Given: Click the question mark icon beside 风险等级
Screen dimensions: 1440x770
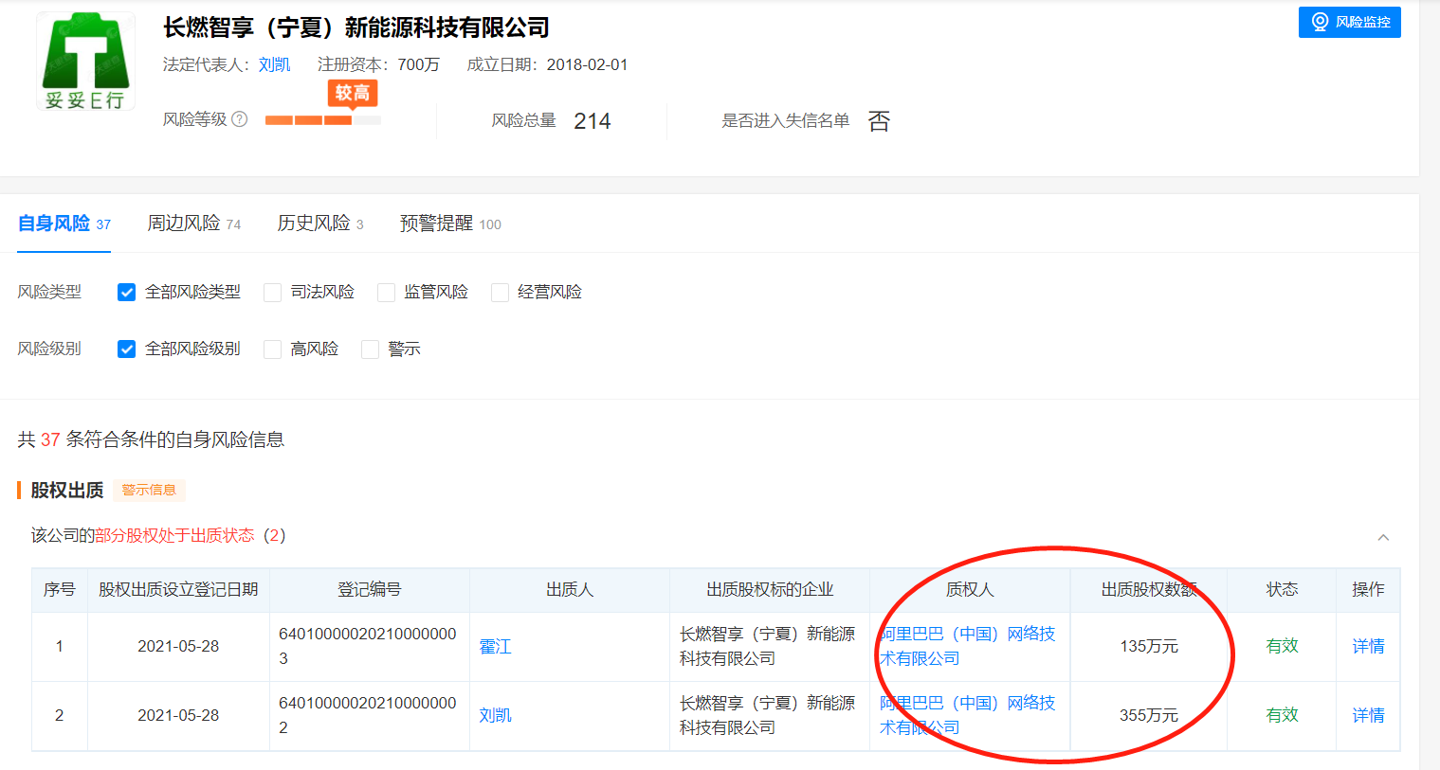Looking at the screenshot, I should (240, 119).
